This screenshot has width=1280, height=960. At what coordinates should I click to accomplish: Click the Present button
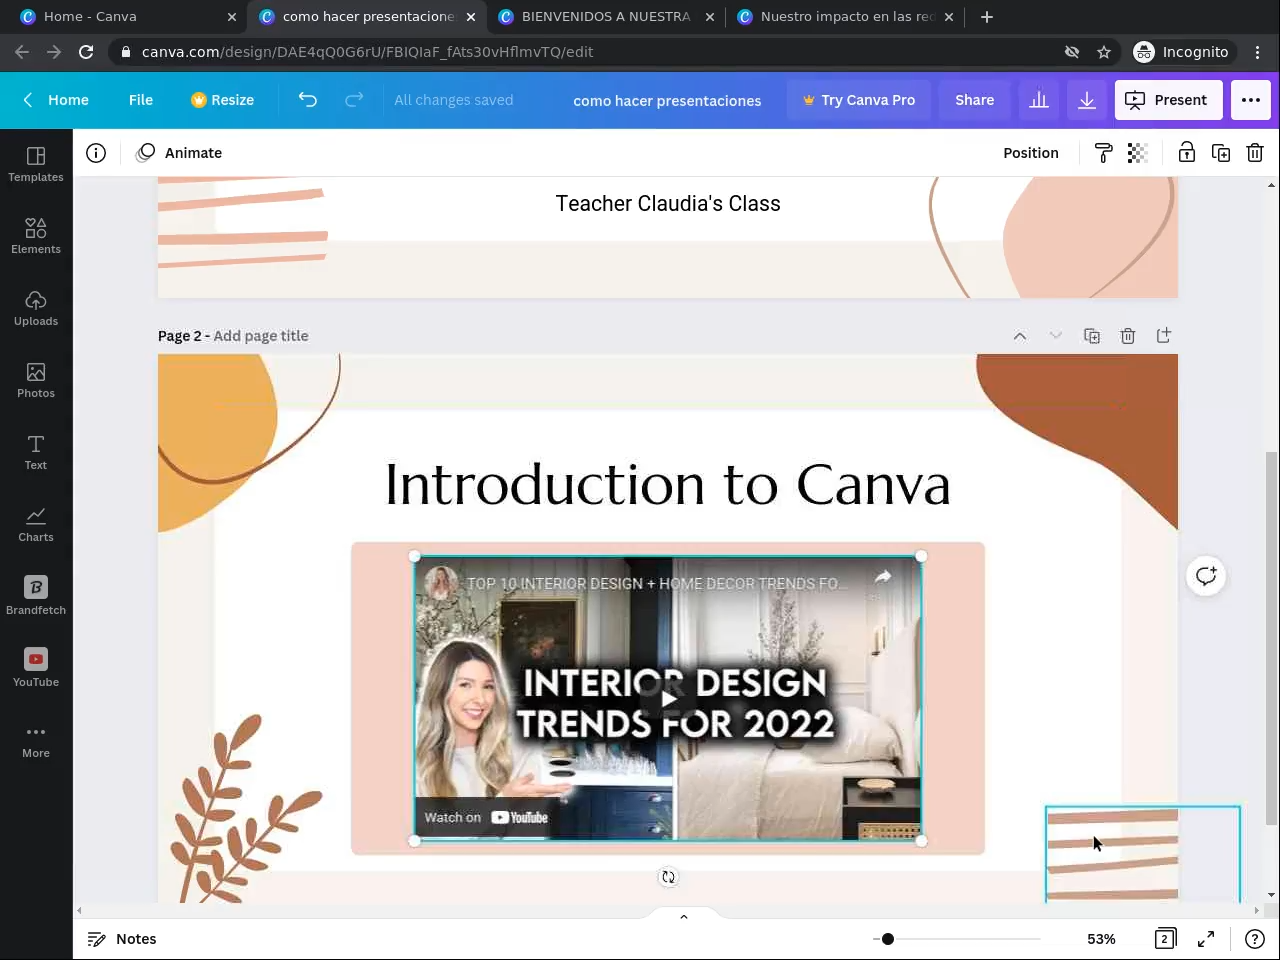(x=1168, y=100)
